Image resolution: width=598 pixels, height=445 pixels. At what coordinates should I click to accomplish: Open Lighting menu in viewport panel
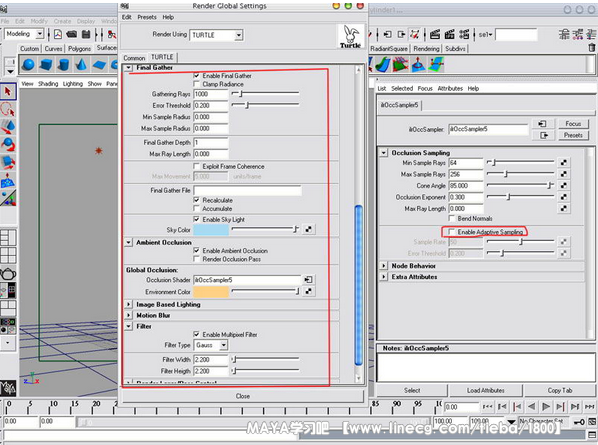[72, 84]
